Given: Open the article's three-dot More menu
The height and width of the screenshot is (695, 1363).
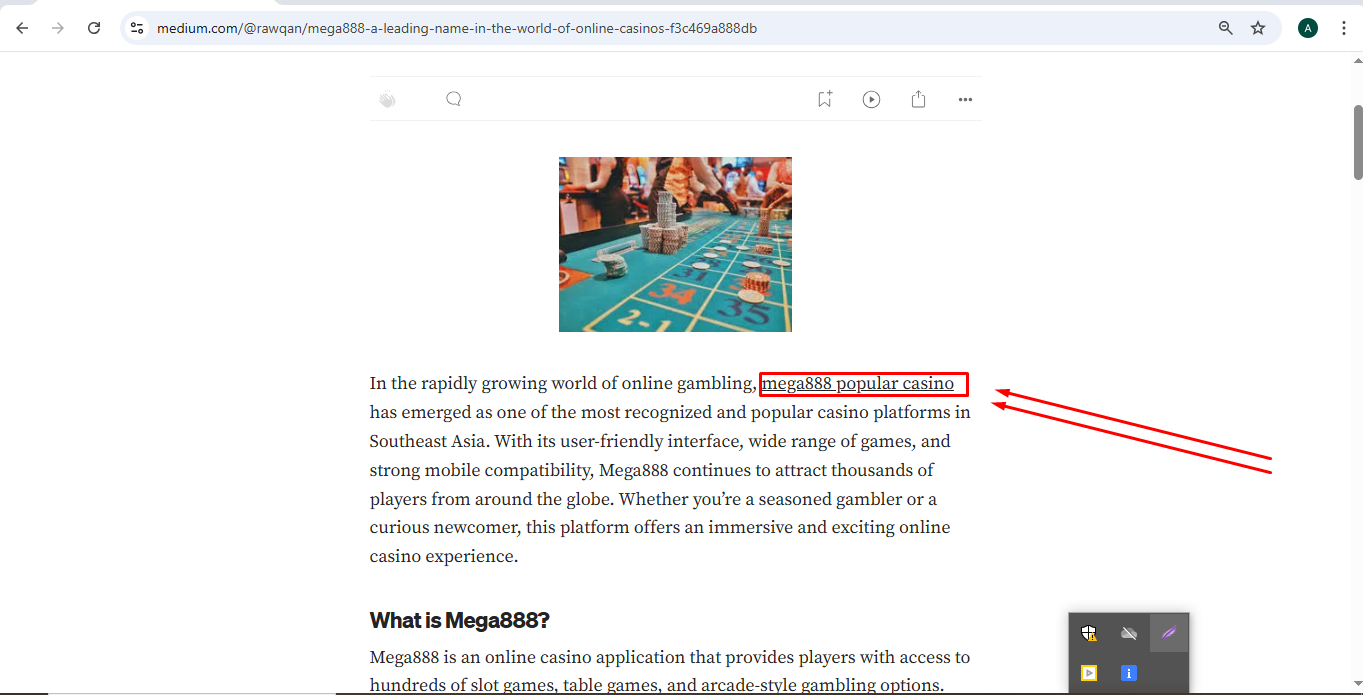Looking at the screenshot, I should point(965,99).
